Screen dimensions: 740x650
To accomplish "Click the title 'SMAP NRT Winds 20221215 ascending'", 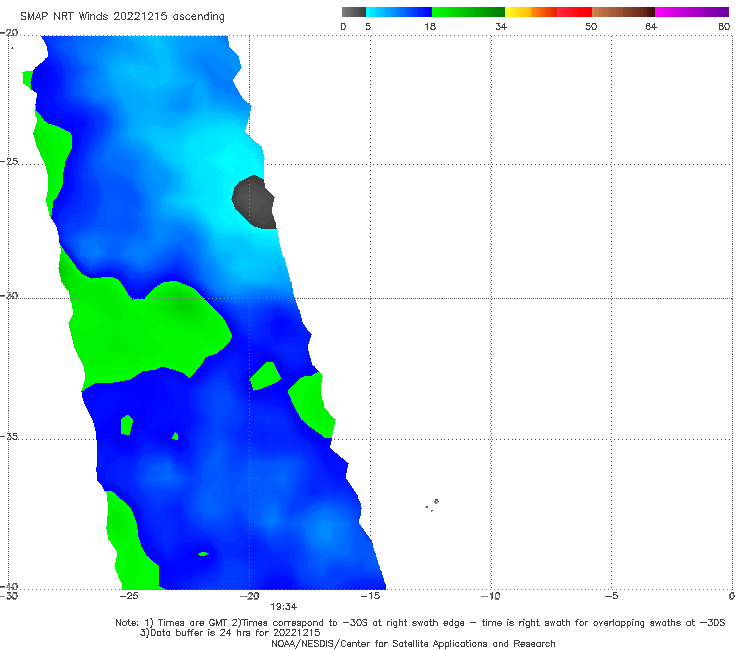I will pyautogui.click(x=122, y=16).
